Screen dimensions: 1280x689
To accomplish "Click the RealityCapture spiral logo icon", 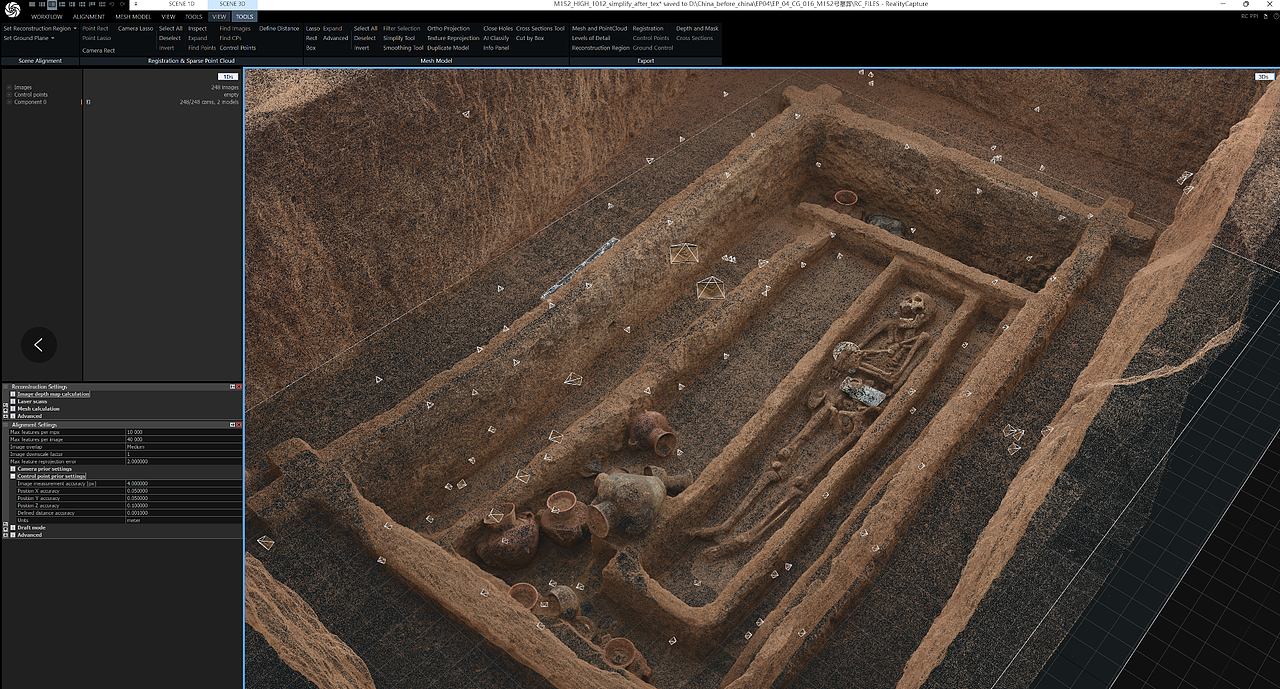I will click(x=12, y=9).
